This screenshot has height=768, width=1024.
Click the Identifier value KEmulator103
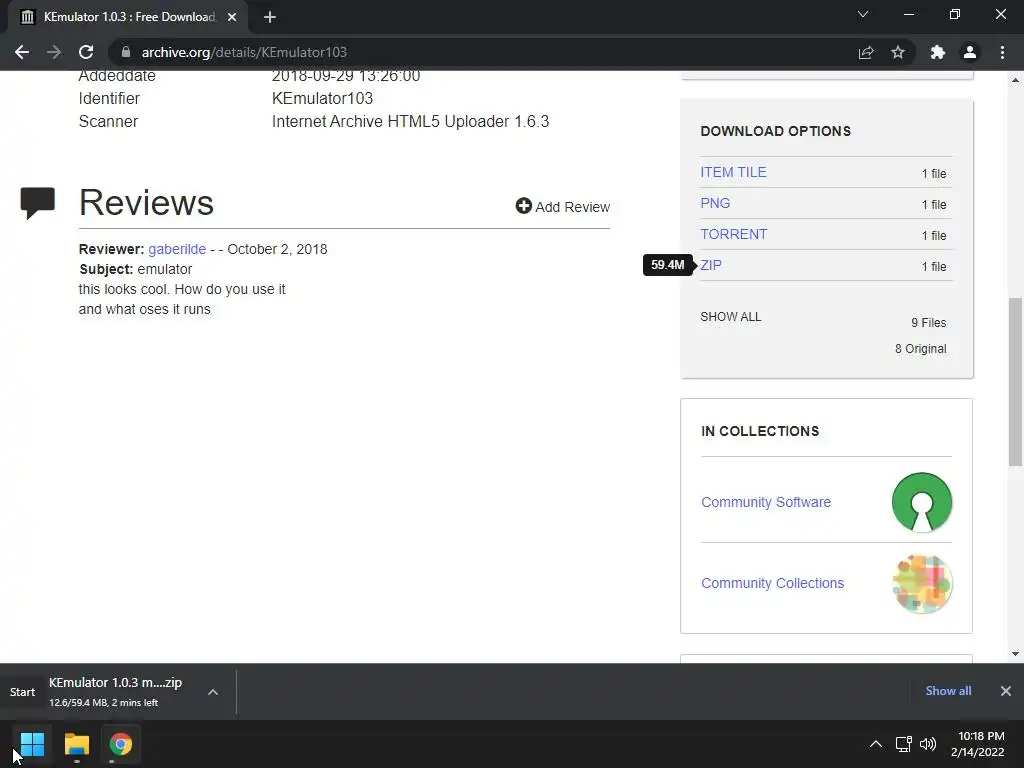click(322, 99)
